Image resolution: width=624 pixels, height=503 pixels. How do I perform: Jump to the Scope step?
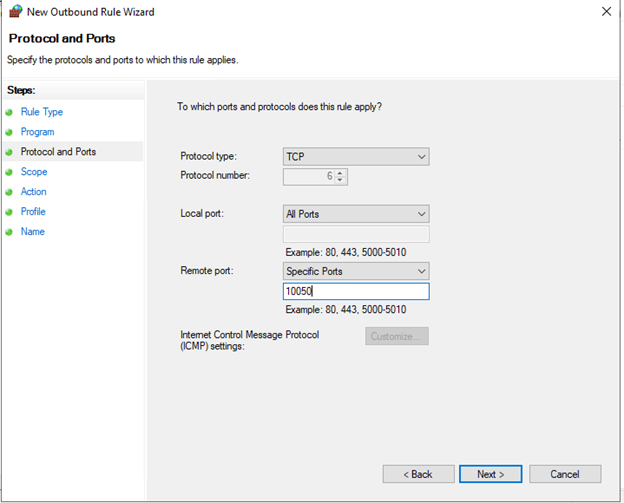[x=34, y=172]
